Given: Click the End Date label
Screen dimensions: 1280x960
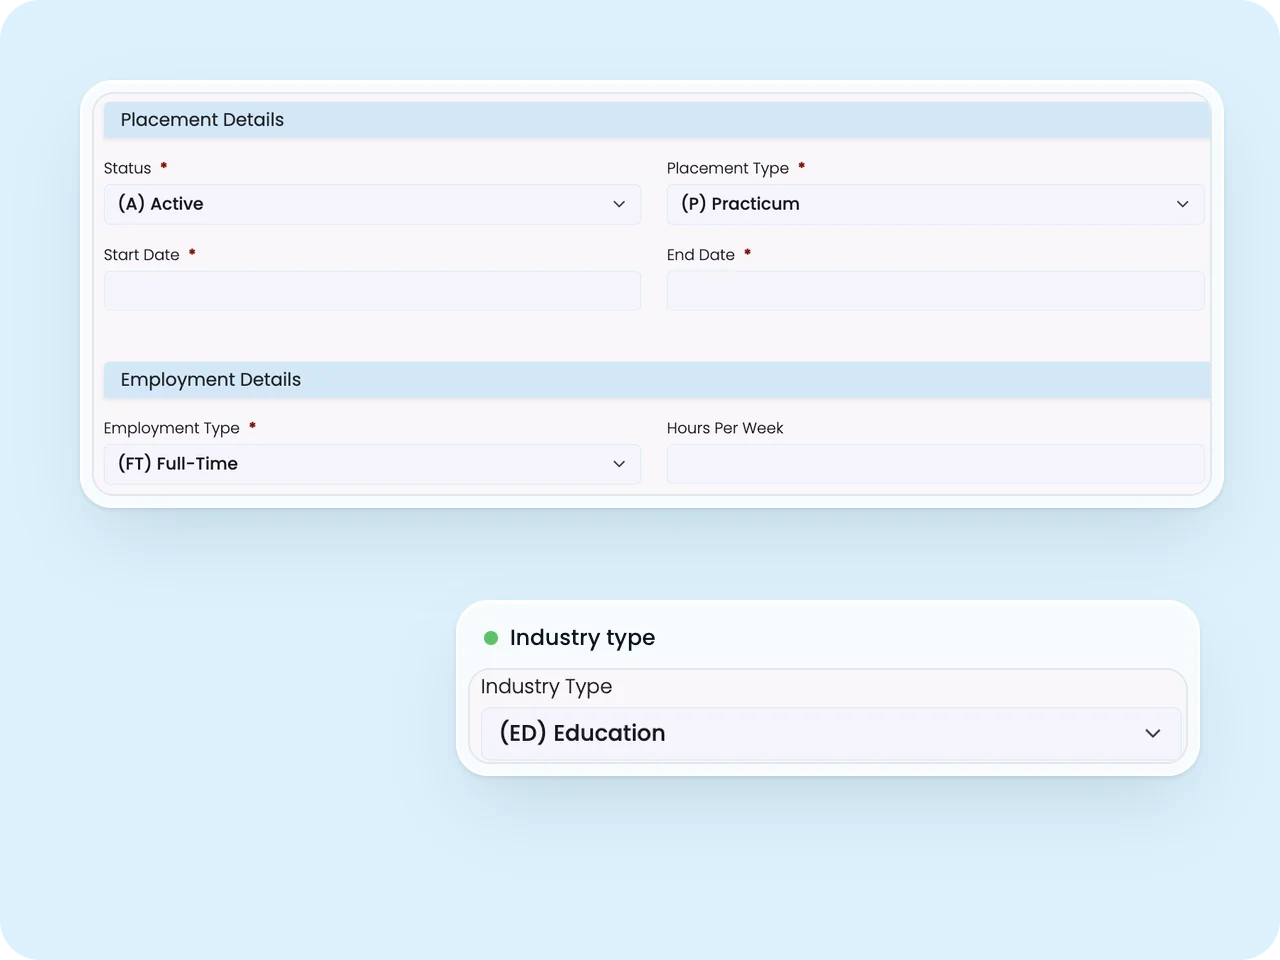Looking at the screenshot, I should coord(701,255).
